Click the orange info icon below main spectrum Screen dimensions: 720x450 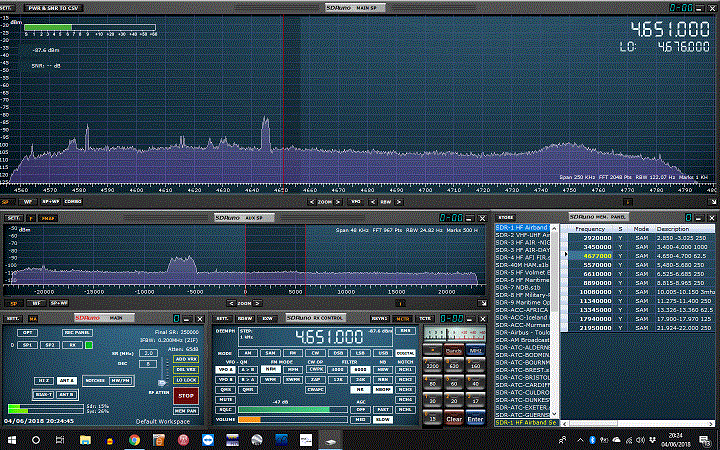click(x=627, y=202)
